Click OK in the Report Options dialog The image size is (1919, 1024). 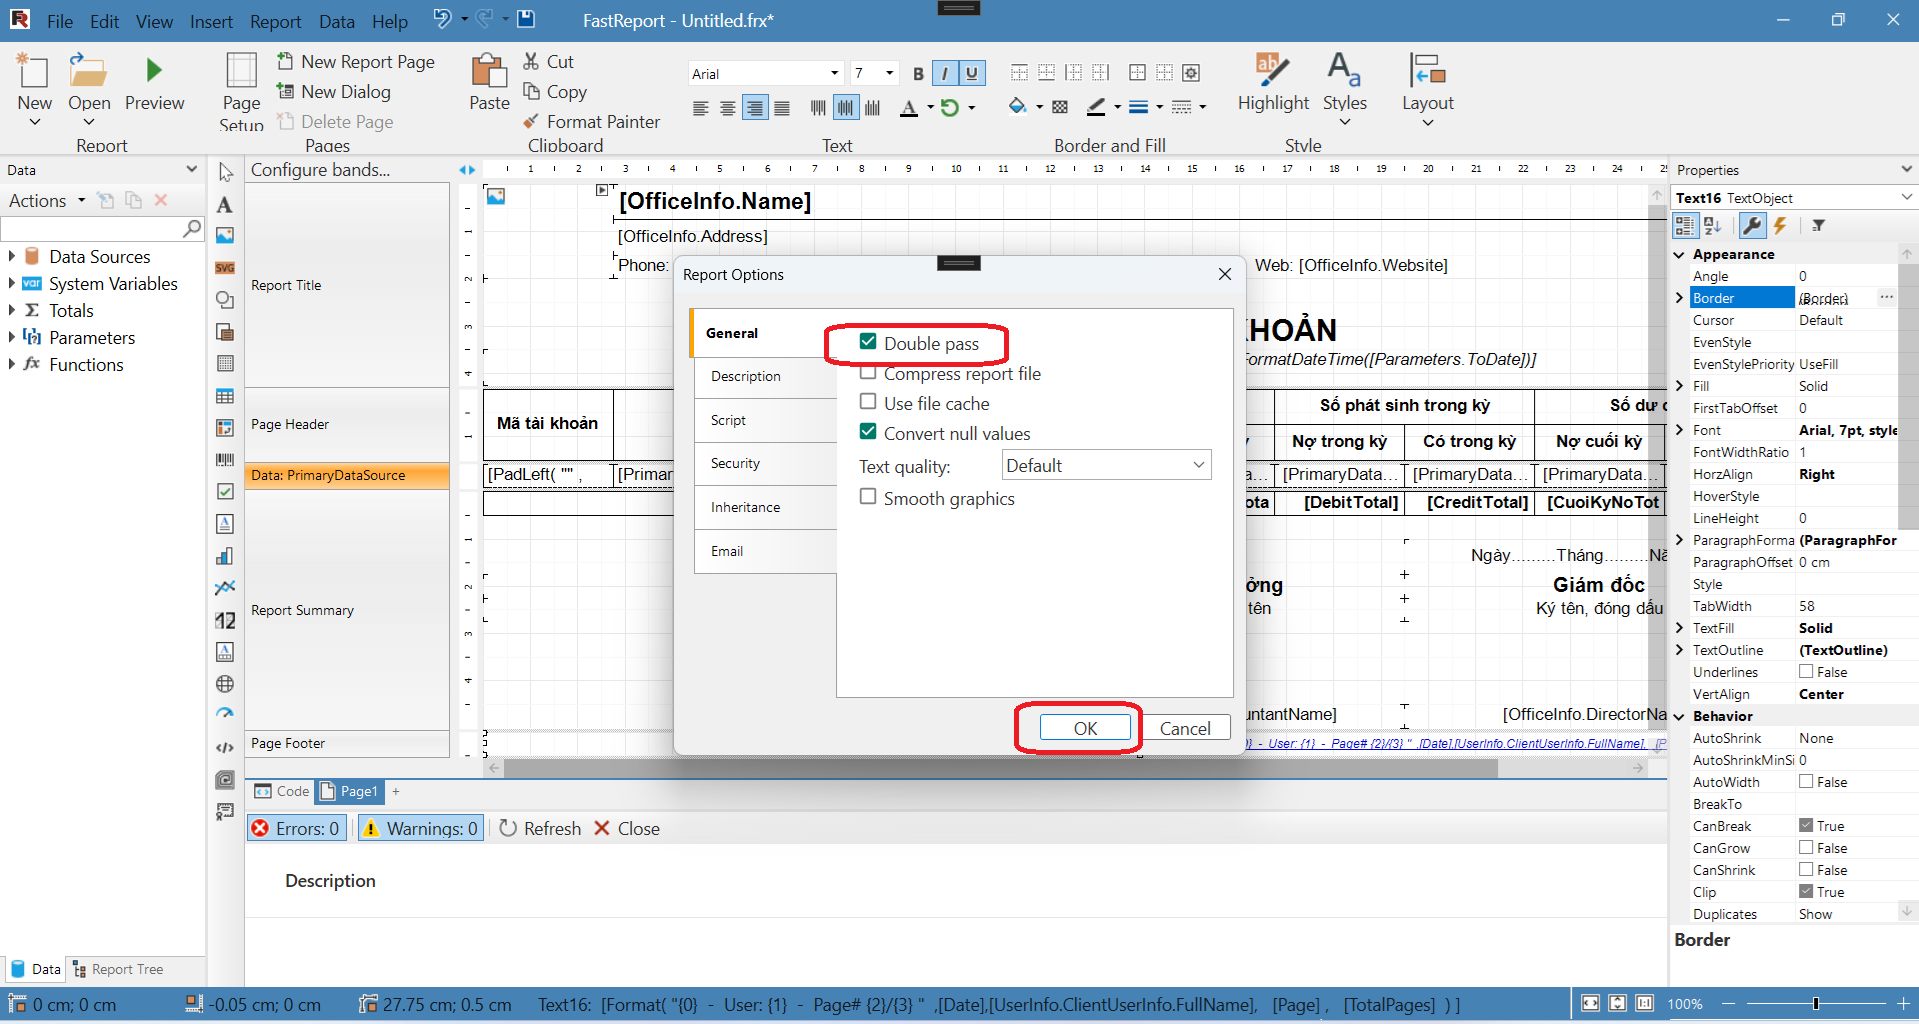point(1085,728)
